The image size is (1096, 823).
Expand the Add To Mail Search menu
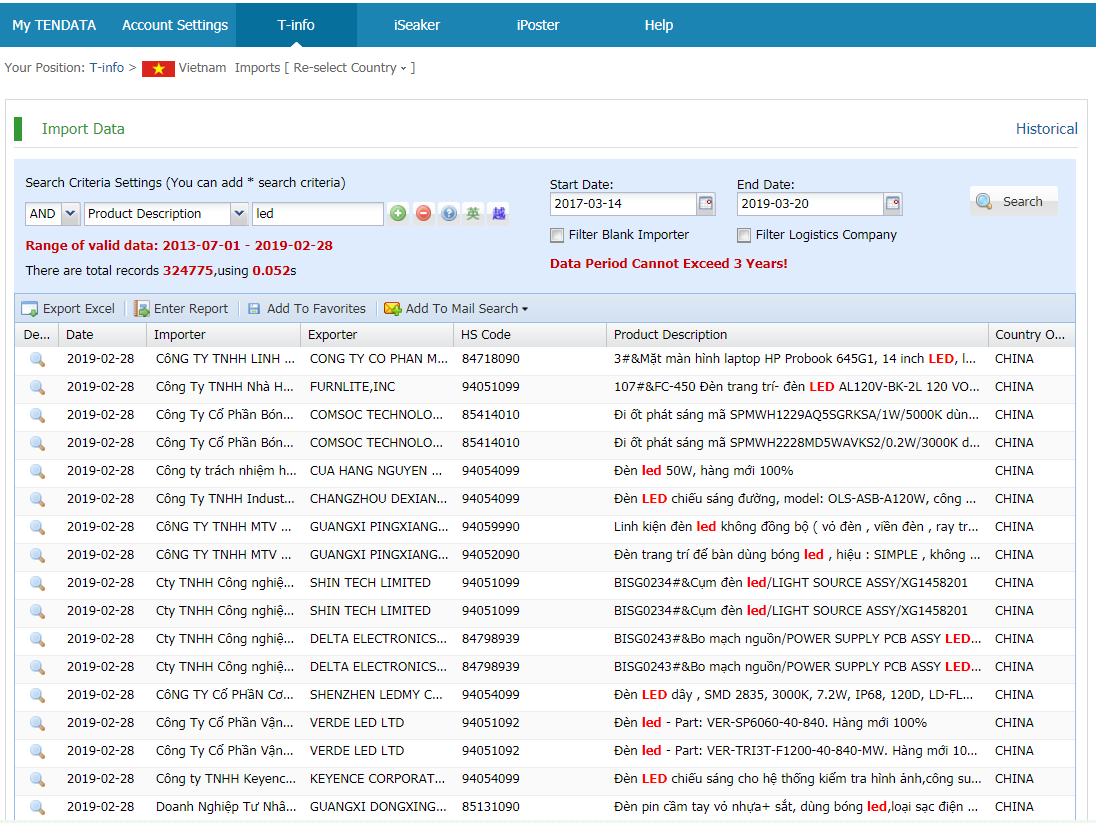click(456, 309)
